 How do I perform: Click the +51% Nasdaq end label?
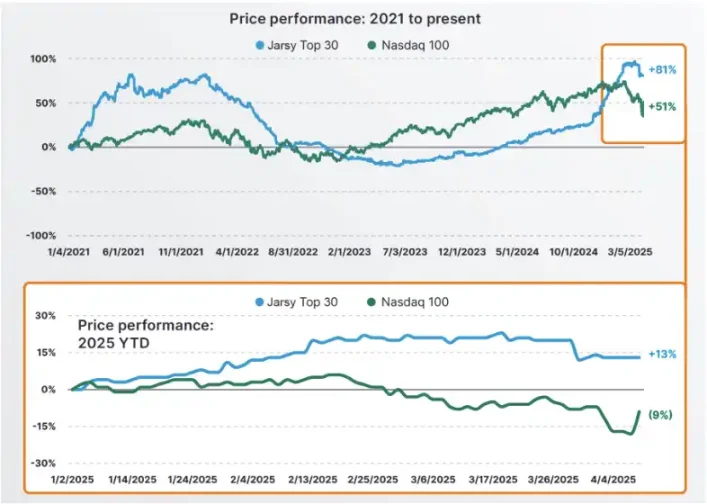coord(662,107)
